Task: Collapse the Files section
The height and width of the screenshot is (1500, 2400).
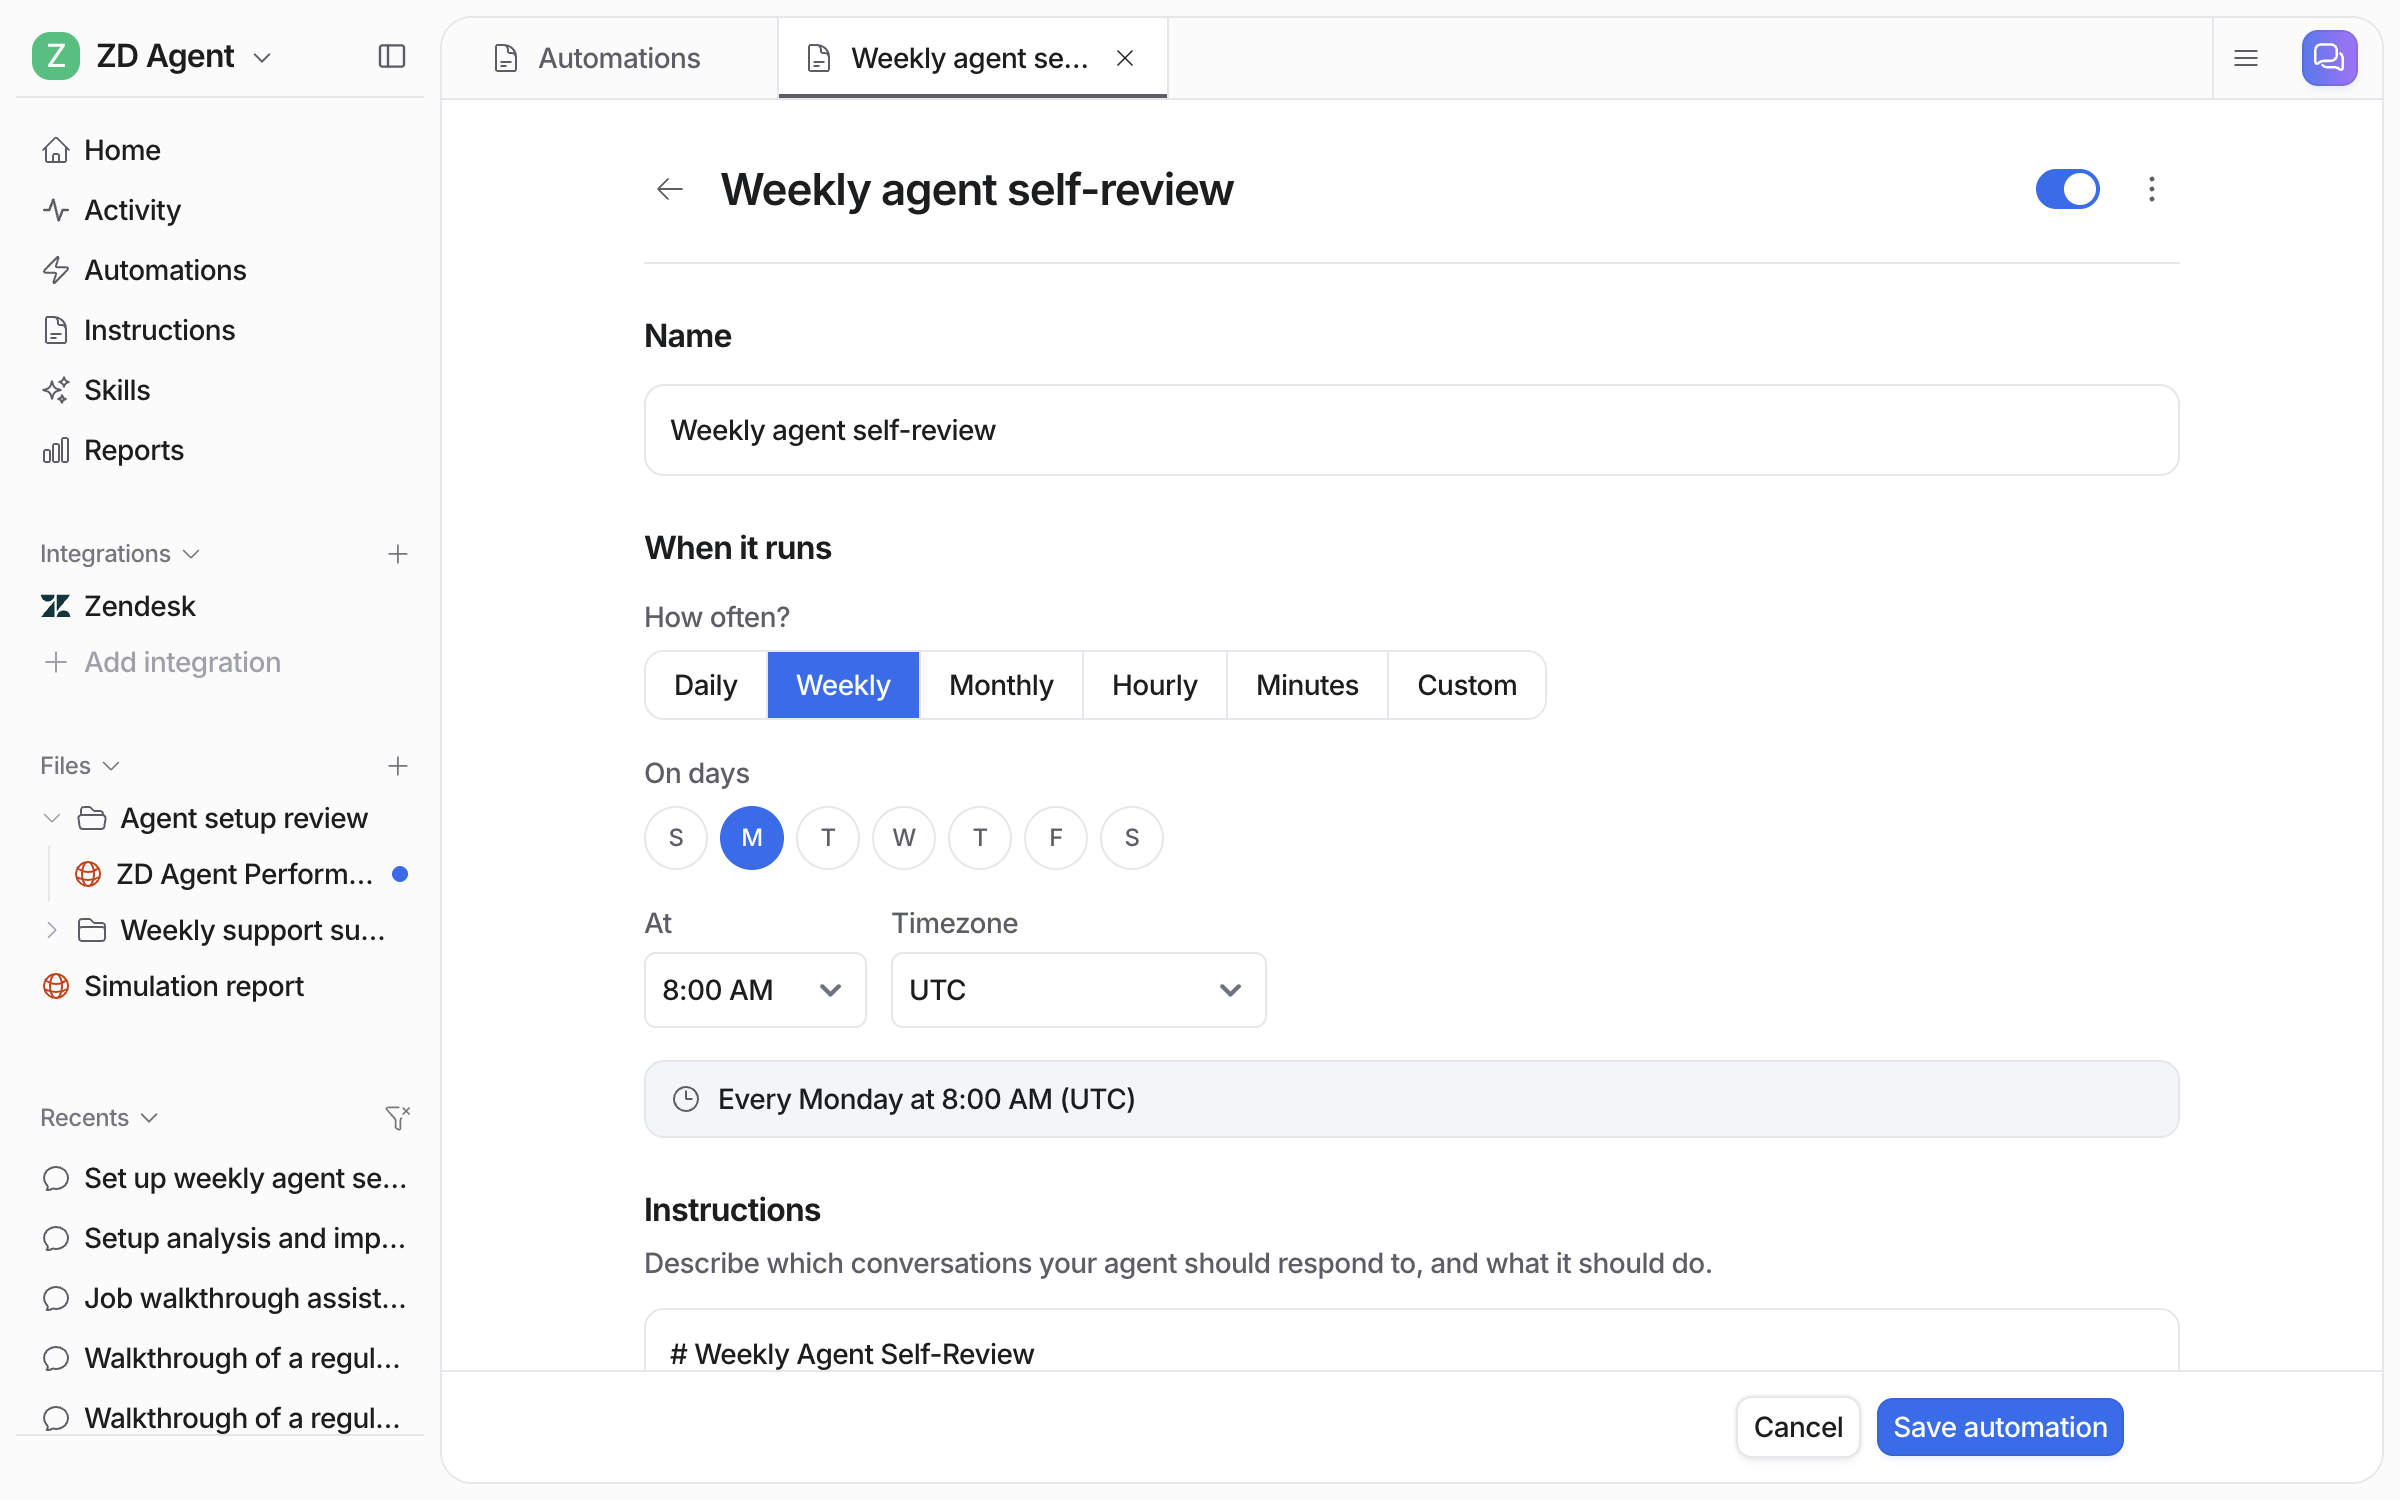Action: [x=80, y=766]
